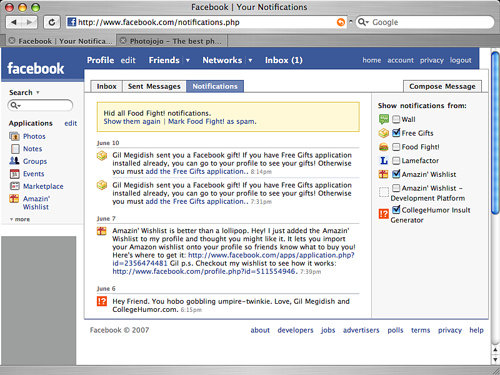Click the Compose Message button
The image size is (500, 375).
pyautogui.click(x=442, y=86)
